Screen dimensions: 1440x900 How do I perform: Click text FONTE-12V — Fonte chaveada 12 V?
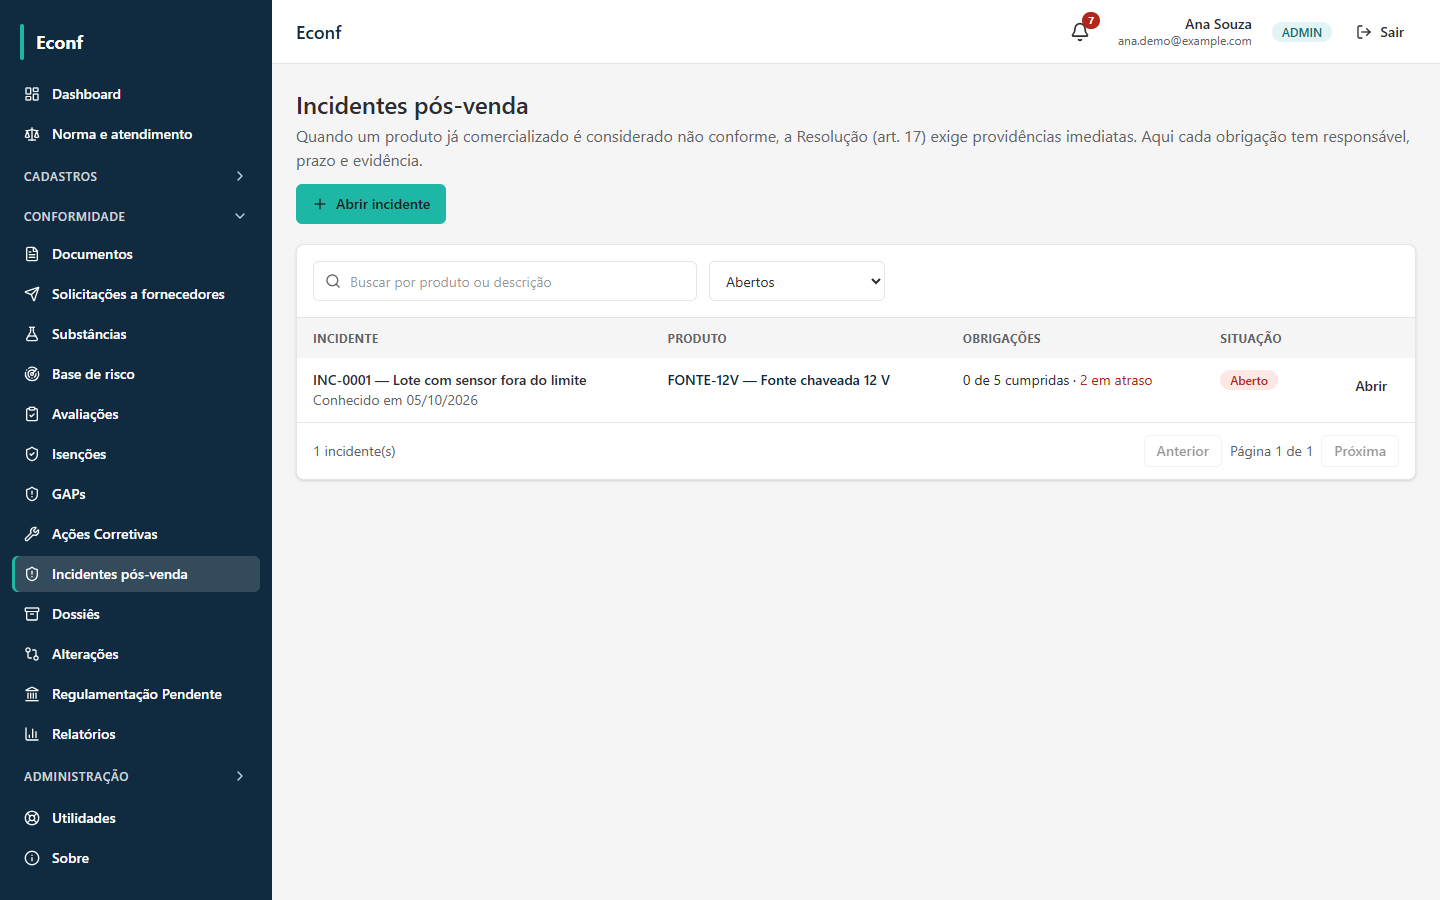pos(779,380)
